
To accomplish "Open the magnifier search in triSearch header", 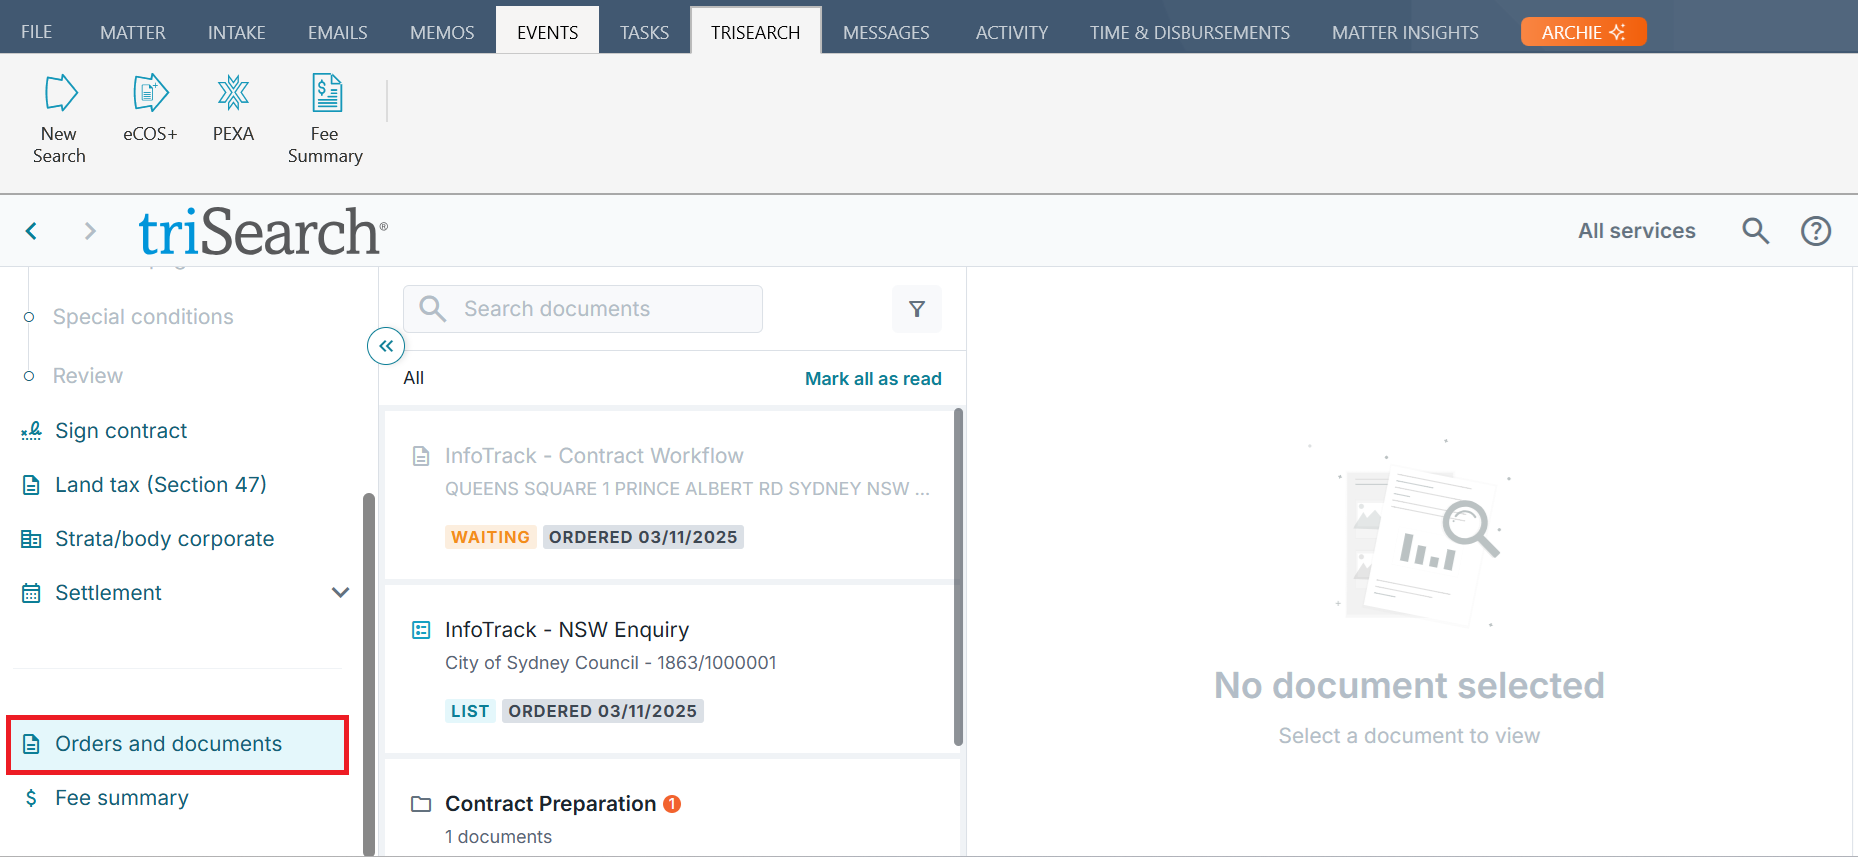I will click(x=1755, y=231).
